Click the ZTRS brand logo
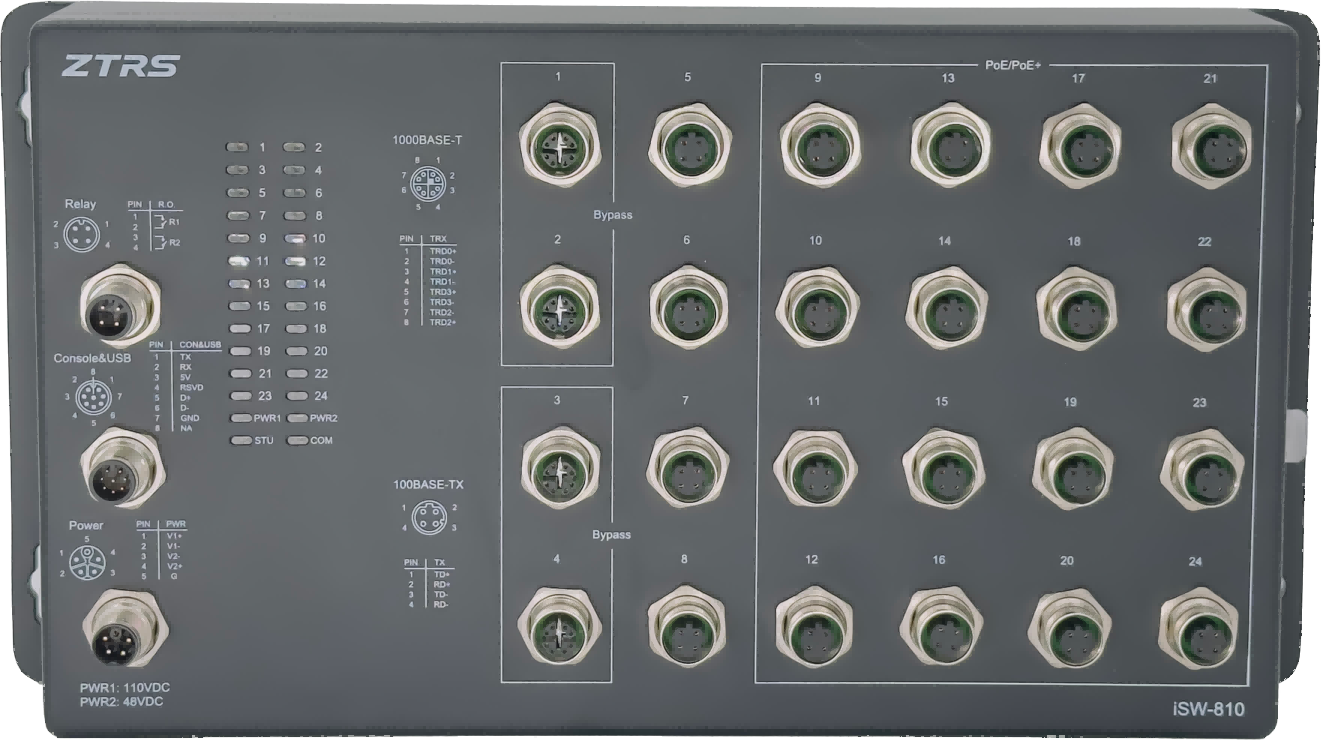 (x=120, y=67)
